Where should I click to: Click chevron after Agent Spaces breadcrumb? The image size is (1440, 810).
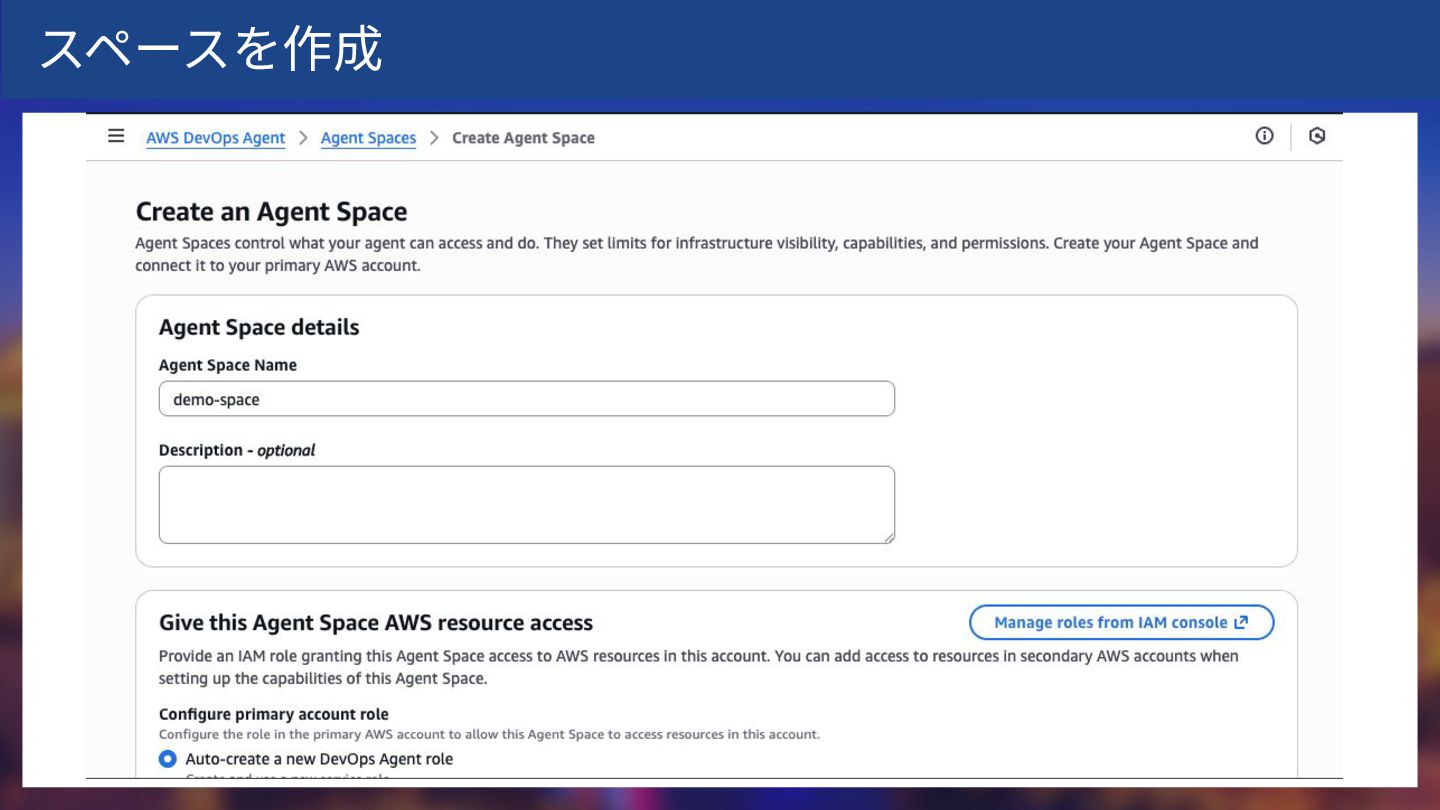[434, 138]
